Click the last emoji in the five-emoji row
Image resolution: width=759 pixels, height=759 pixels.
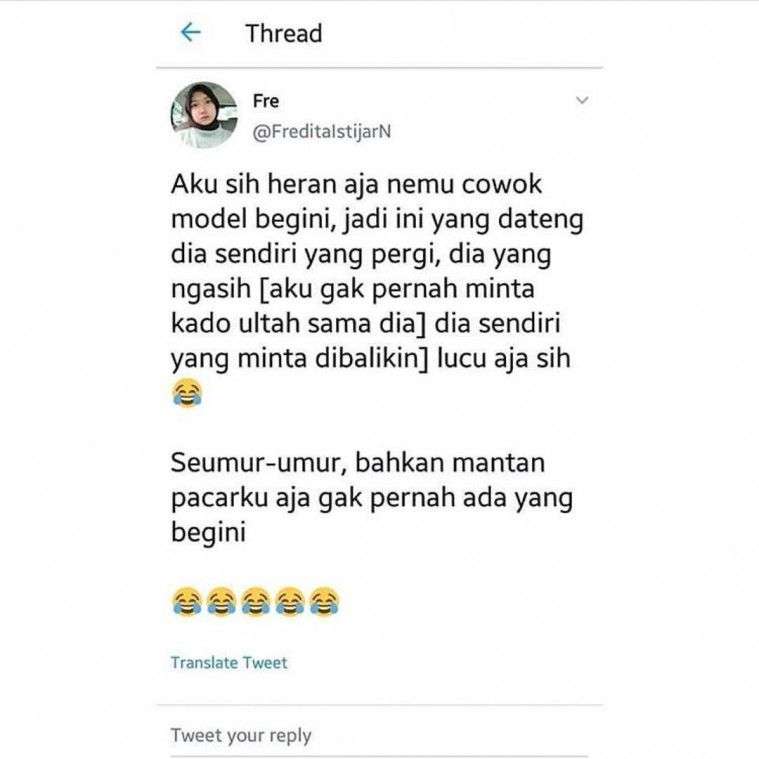point(324,601)
